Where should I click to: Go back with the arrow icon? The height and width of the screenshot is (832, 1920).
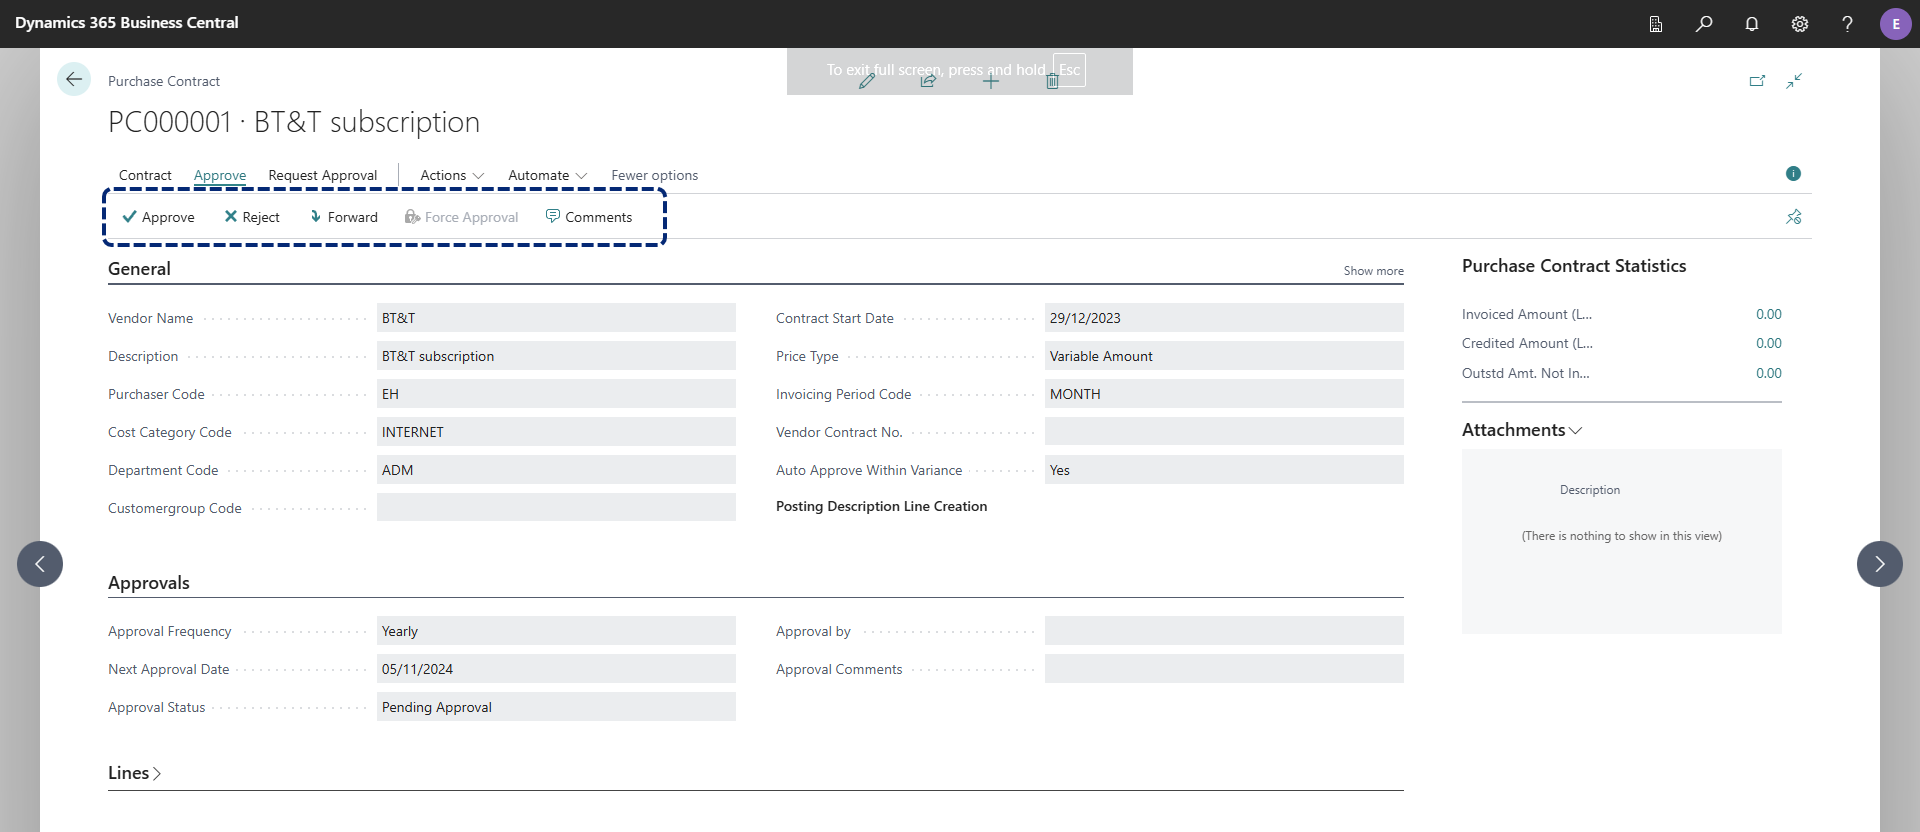point(74,79)
